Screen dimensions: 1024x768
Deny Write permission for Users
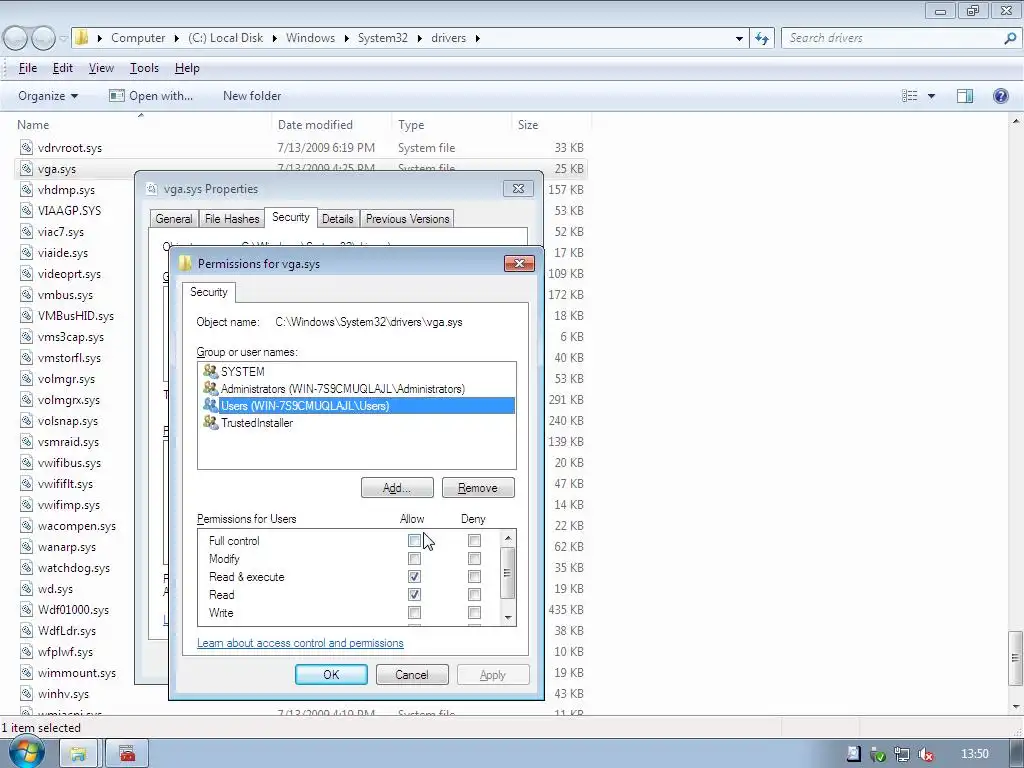pyautogui.click(x=474, y=613)
